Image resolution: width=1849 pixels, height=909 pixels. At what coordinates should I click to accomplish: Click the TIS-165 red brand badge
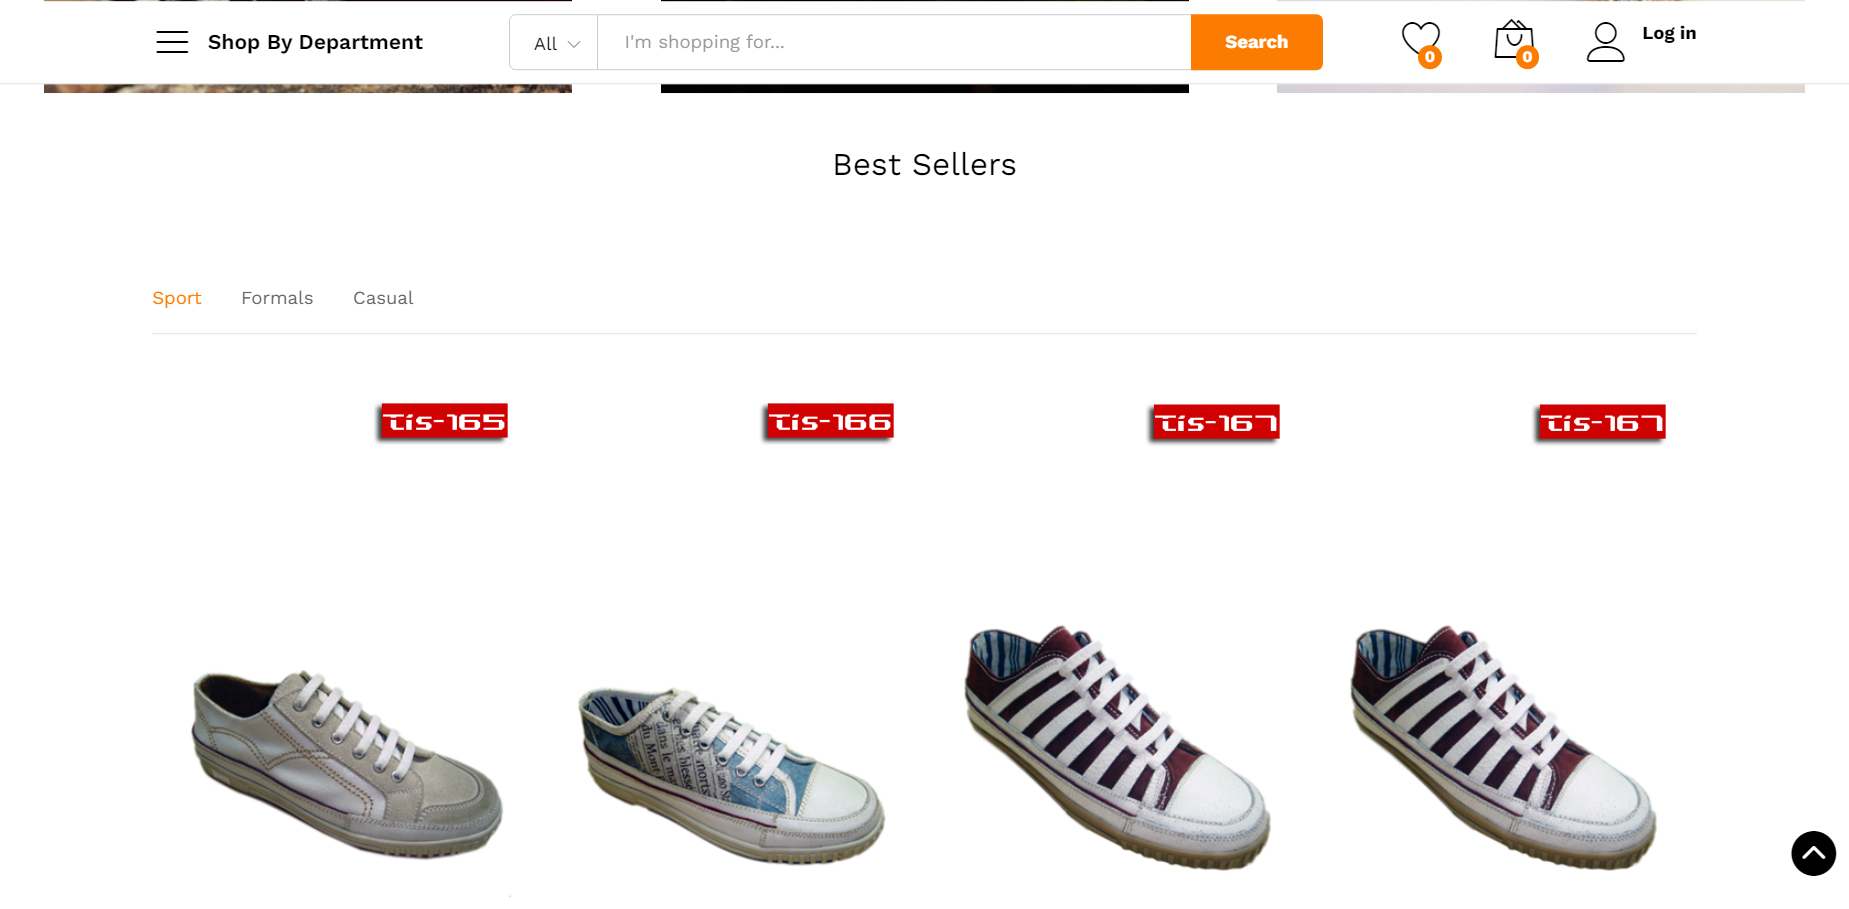(444, 422)
